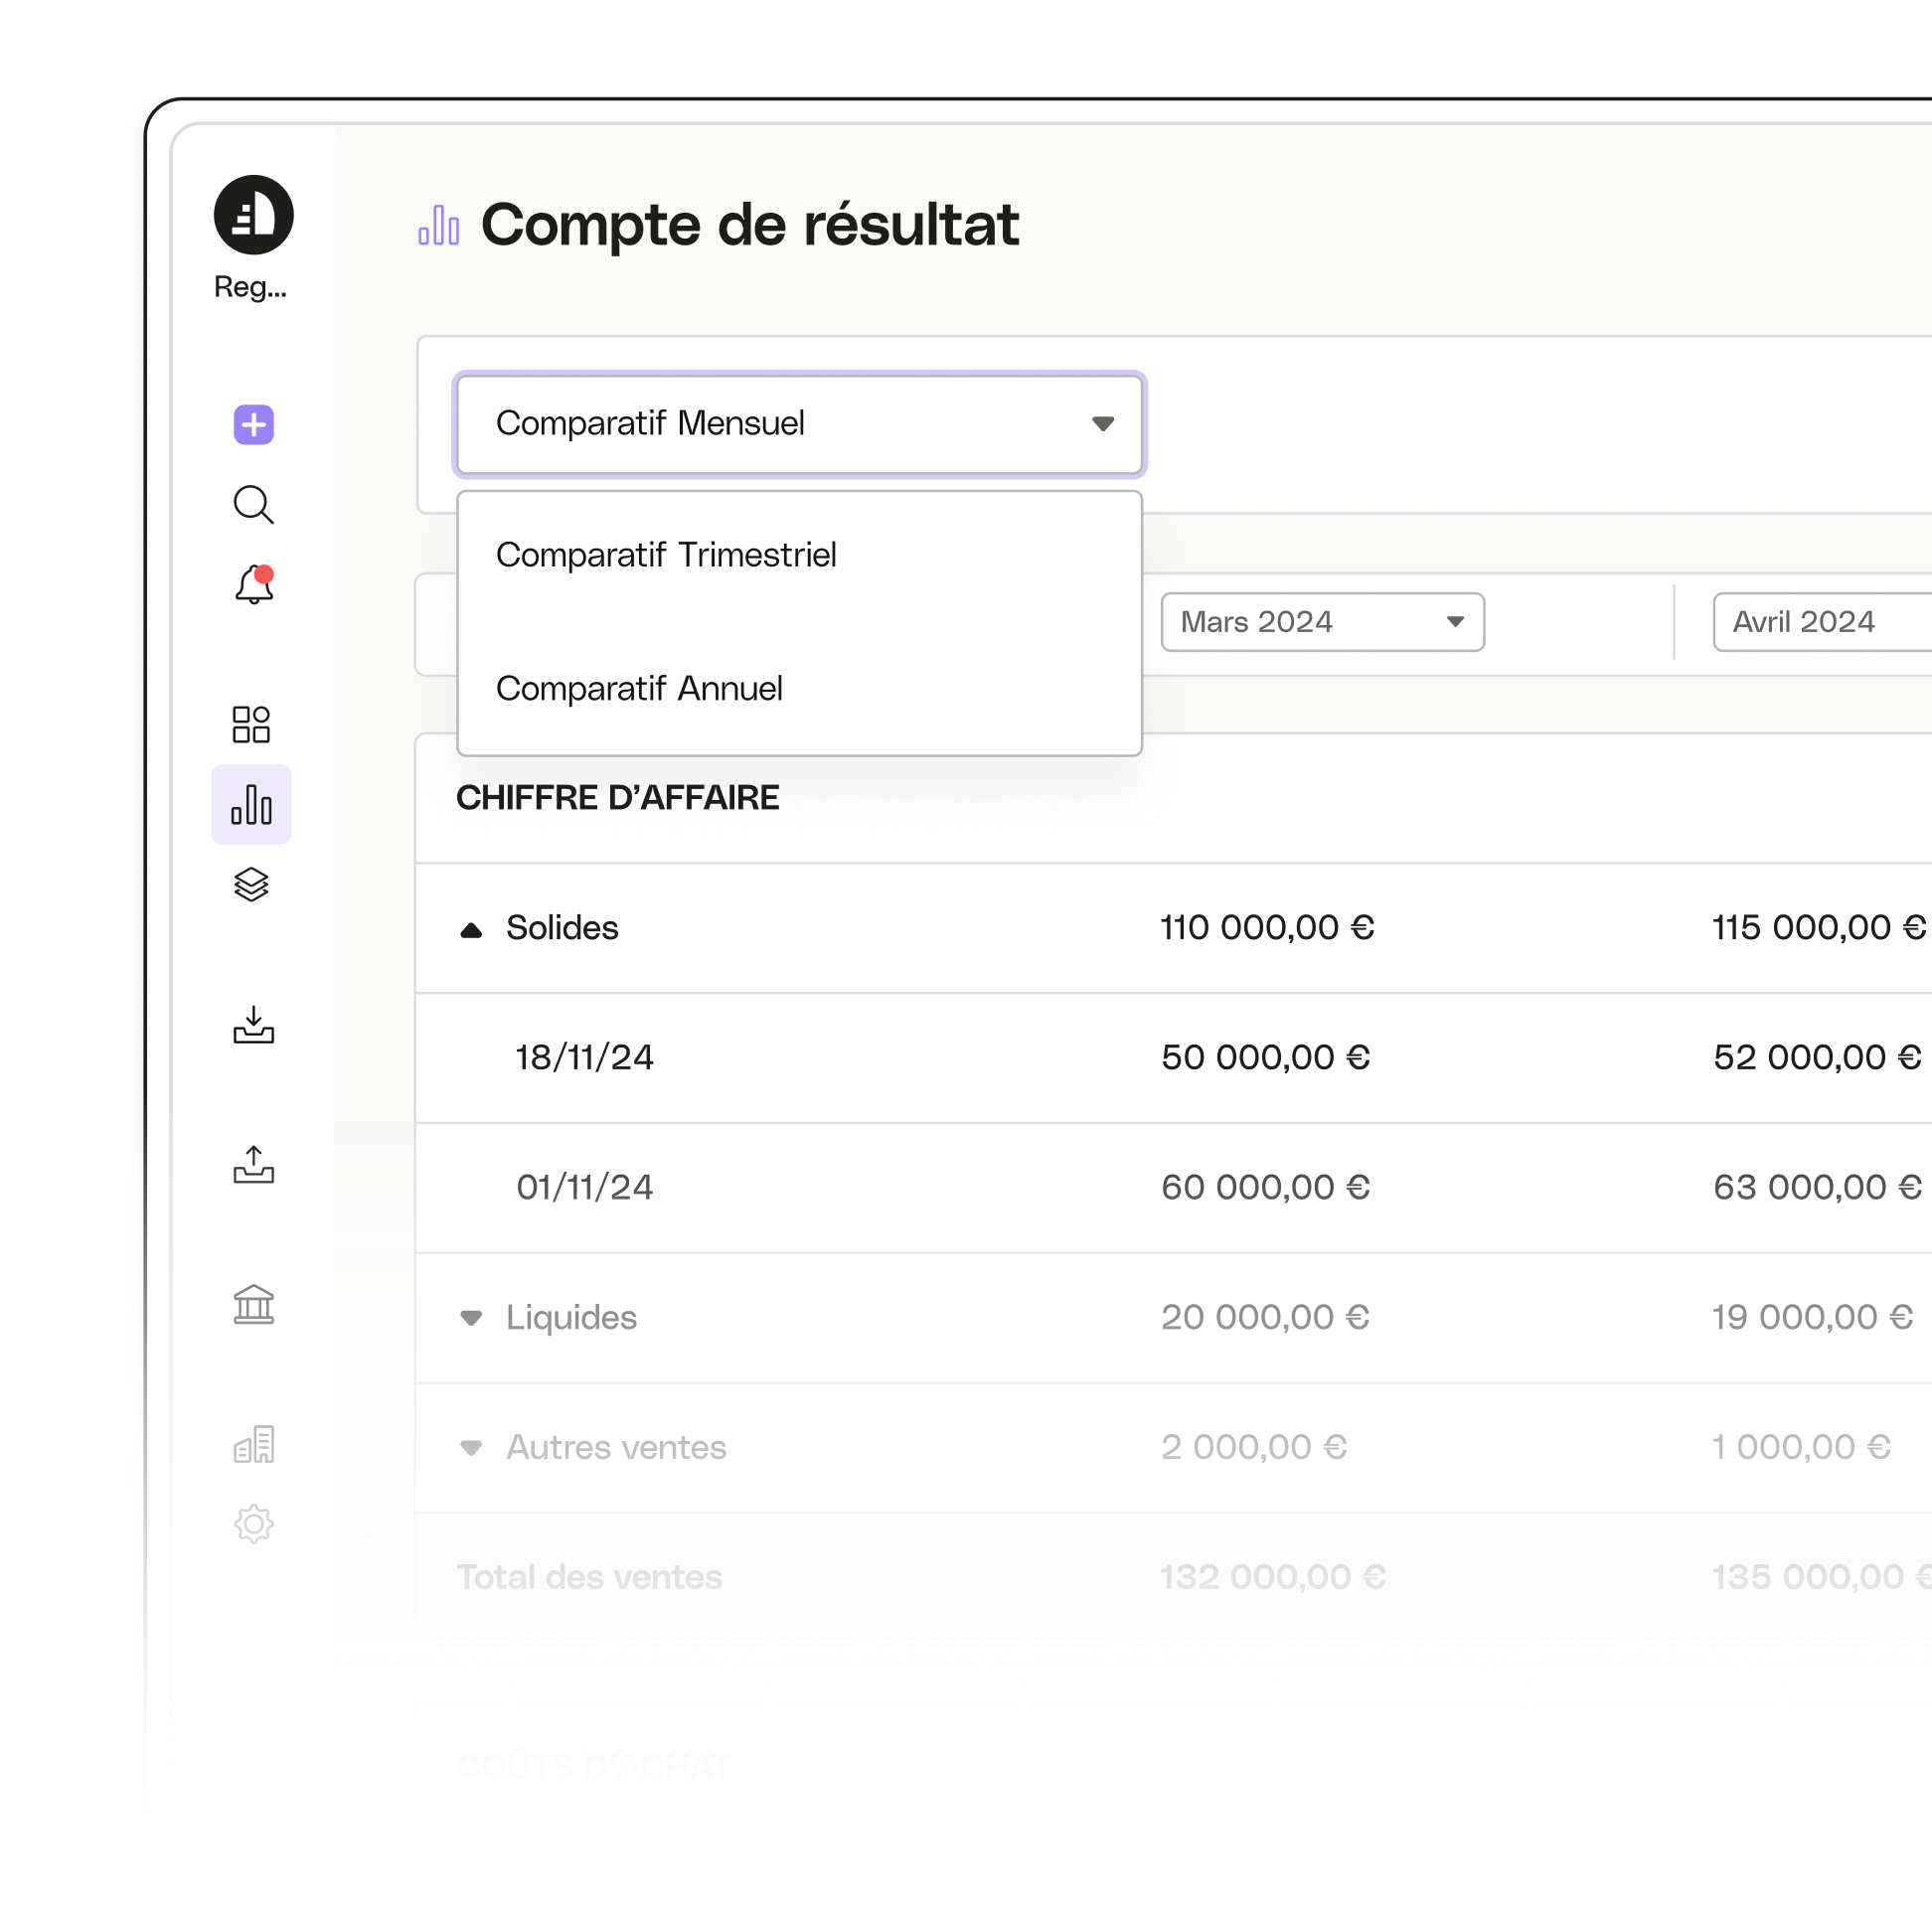Viewport: 1932px width, 1932px height.
Task: Click the bank/institution icon in sidebar
Action: pyautogui.click(x=253, y=1309)
